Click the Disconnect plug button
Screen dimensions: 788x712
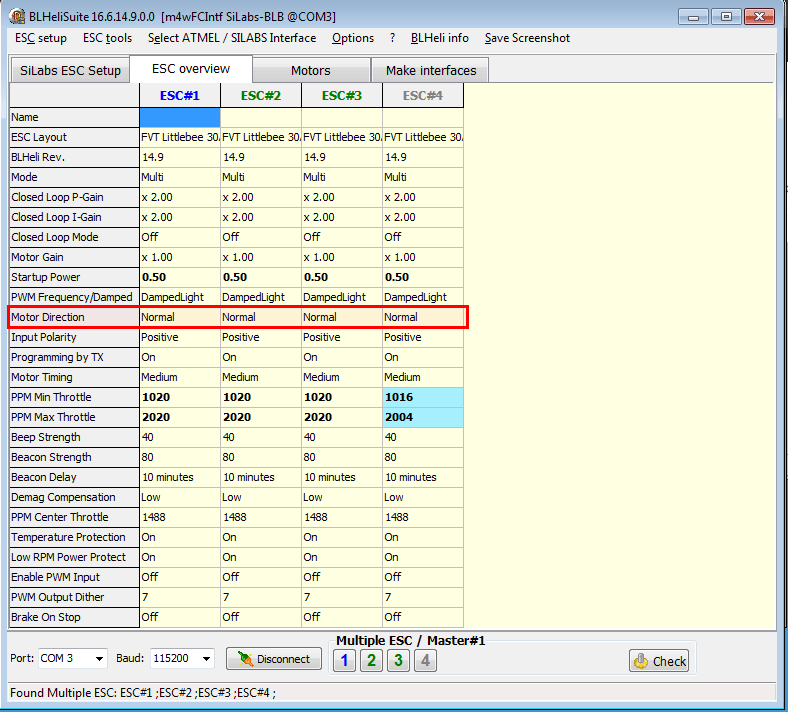tap(274, 659)
